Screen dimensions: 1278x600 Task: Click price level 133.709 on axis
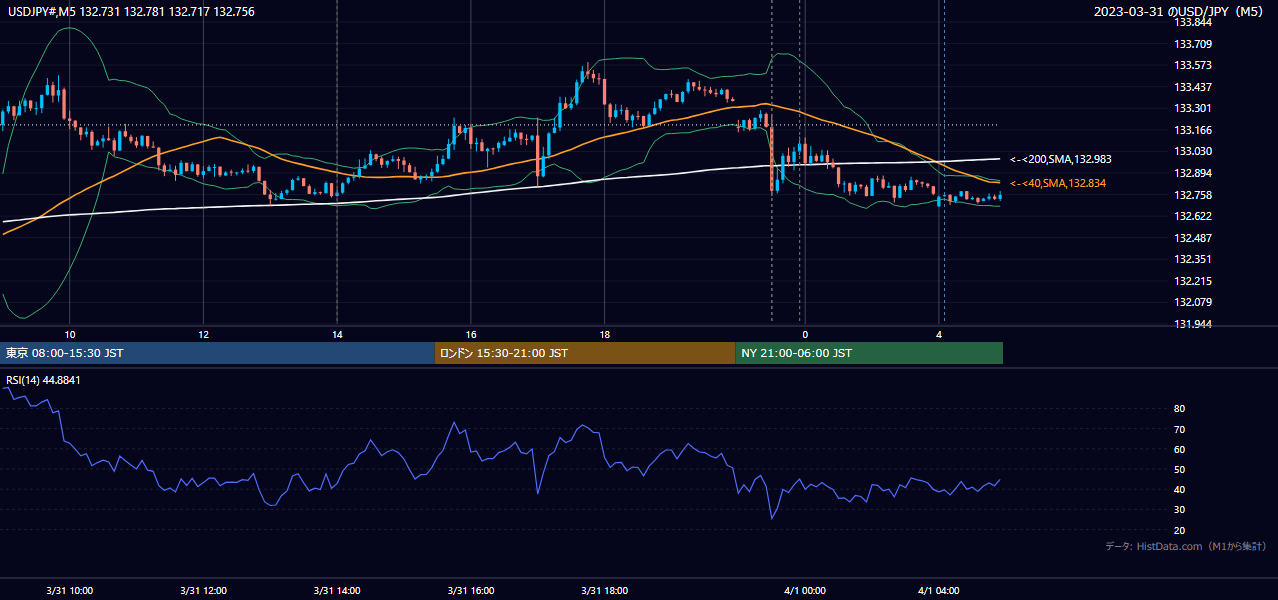[1192, 44]
